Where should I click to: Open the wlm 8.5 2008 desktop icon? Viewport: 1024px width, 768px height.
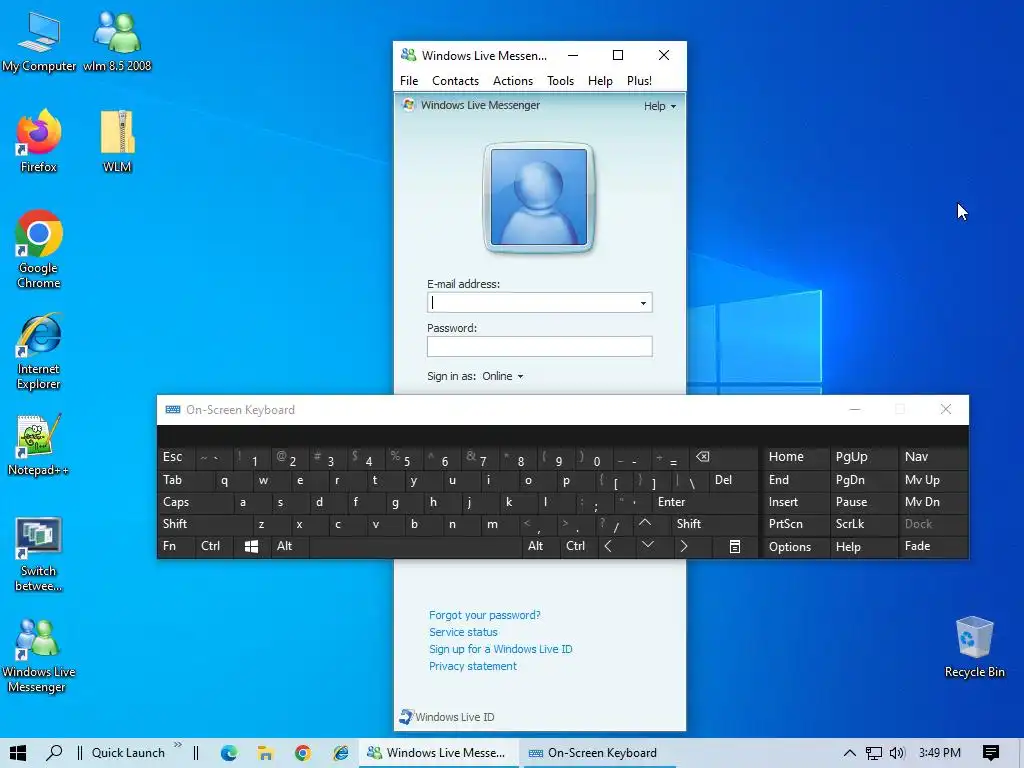point(117,40)
